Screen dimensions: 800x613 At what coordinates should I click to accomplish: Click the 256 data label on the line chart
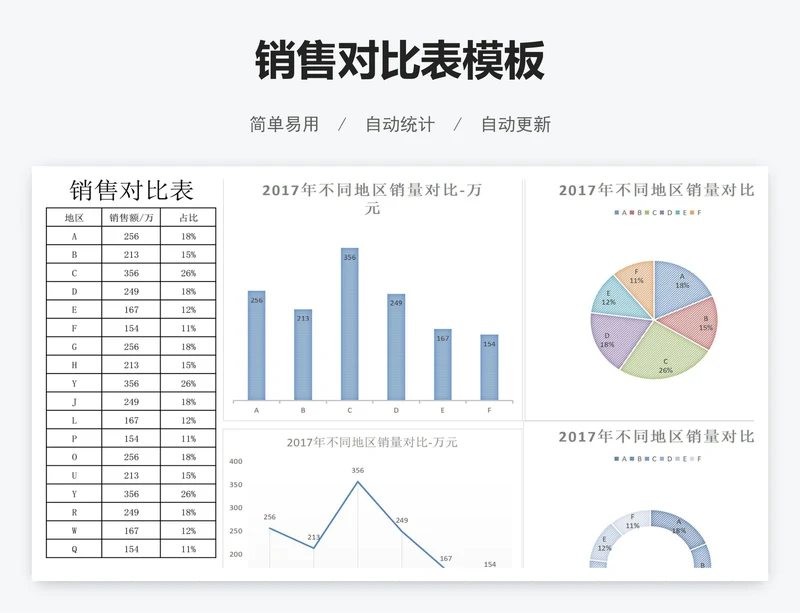pyautogui.click(x=269, y=517)
